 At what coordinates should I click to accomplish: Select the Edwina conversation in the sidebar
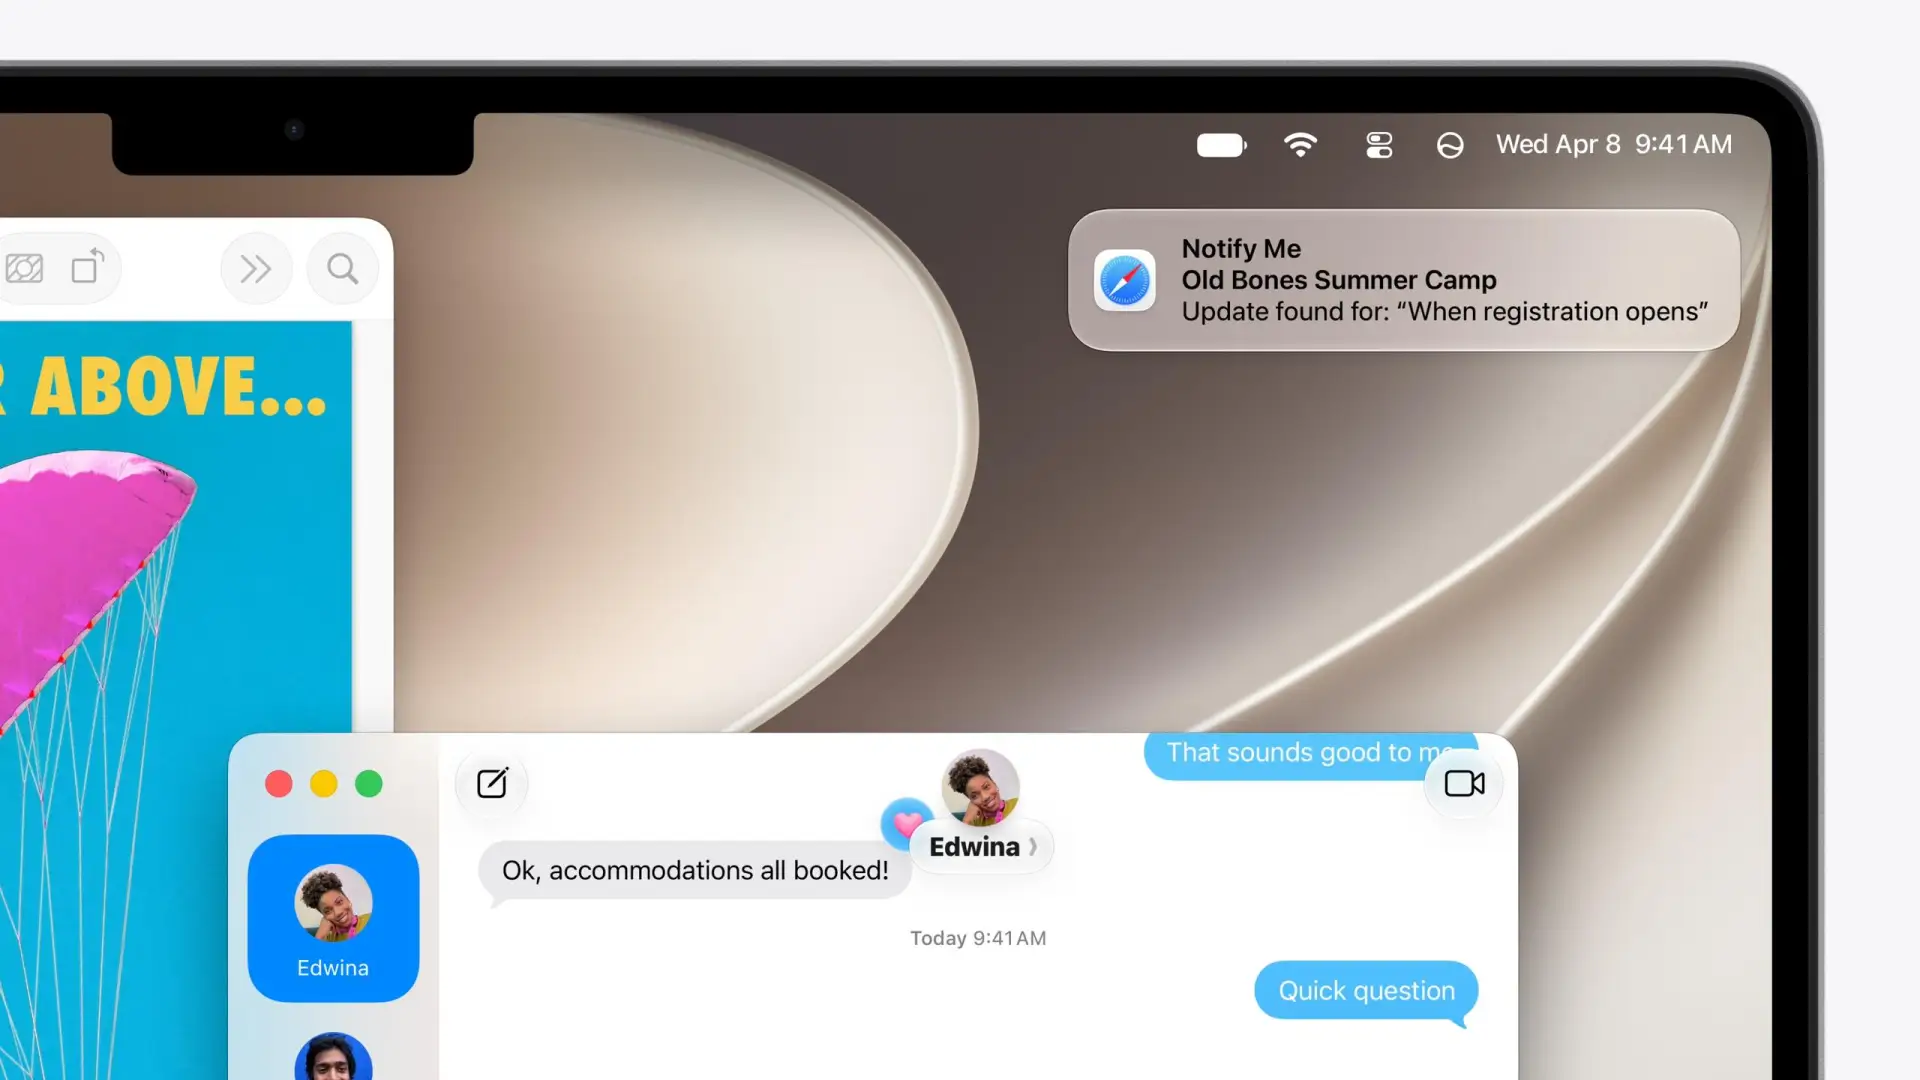tap(333, 918)
